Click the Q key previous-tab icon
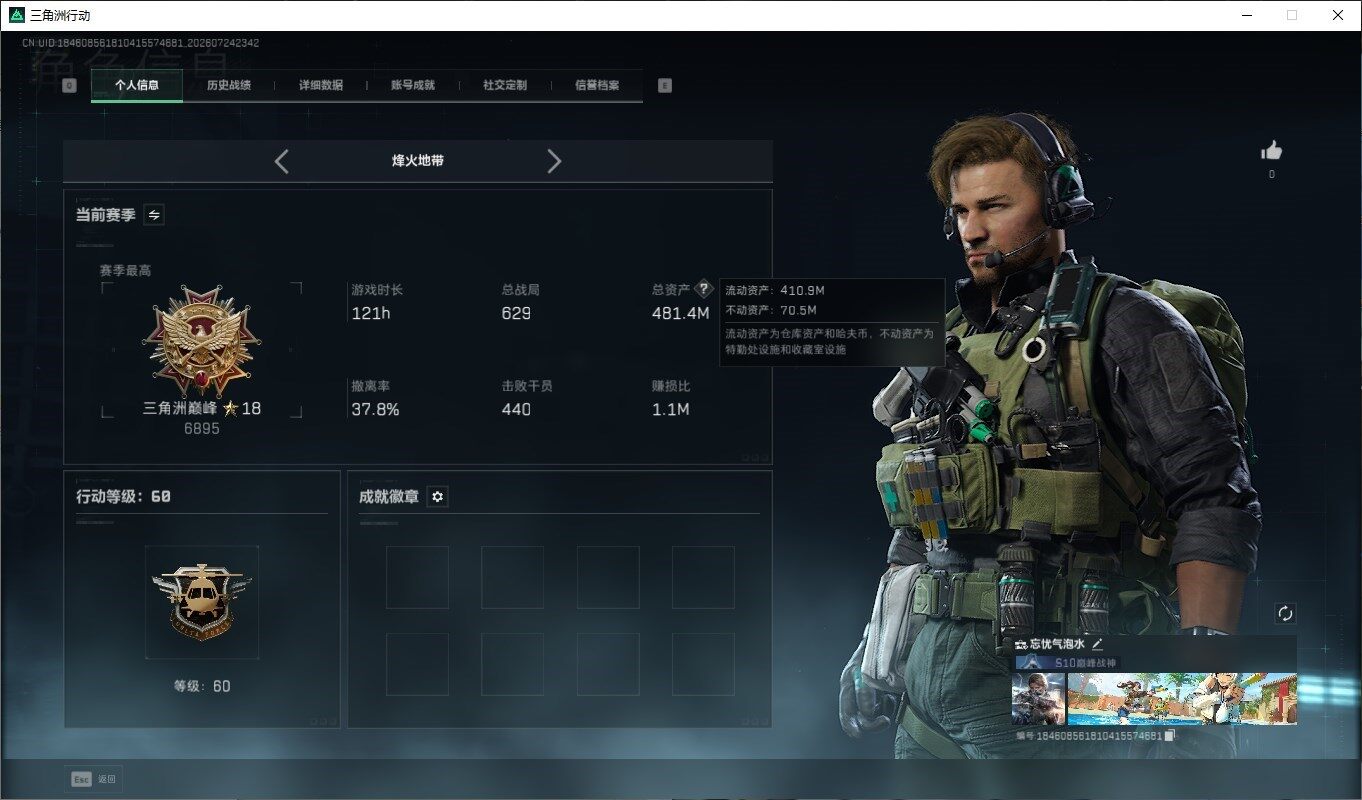This screenshot has width=1362, height=800. point(69,86)
